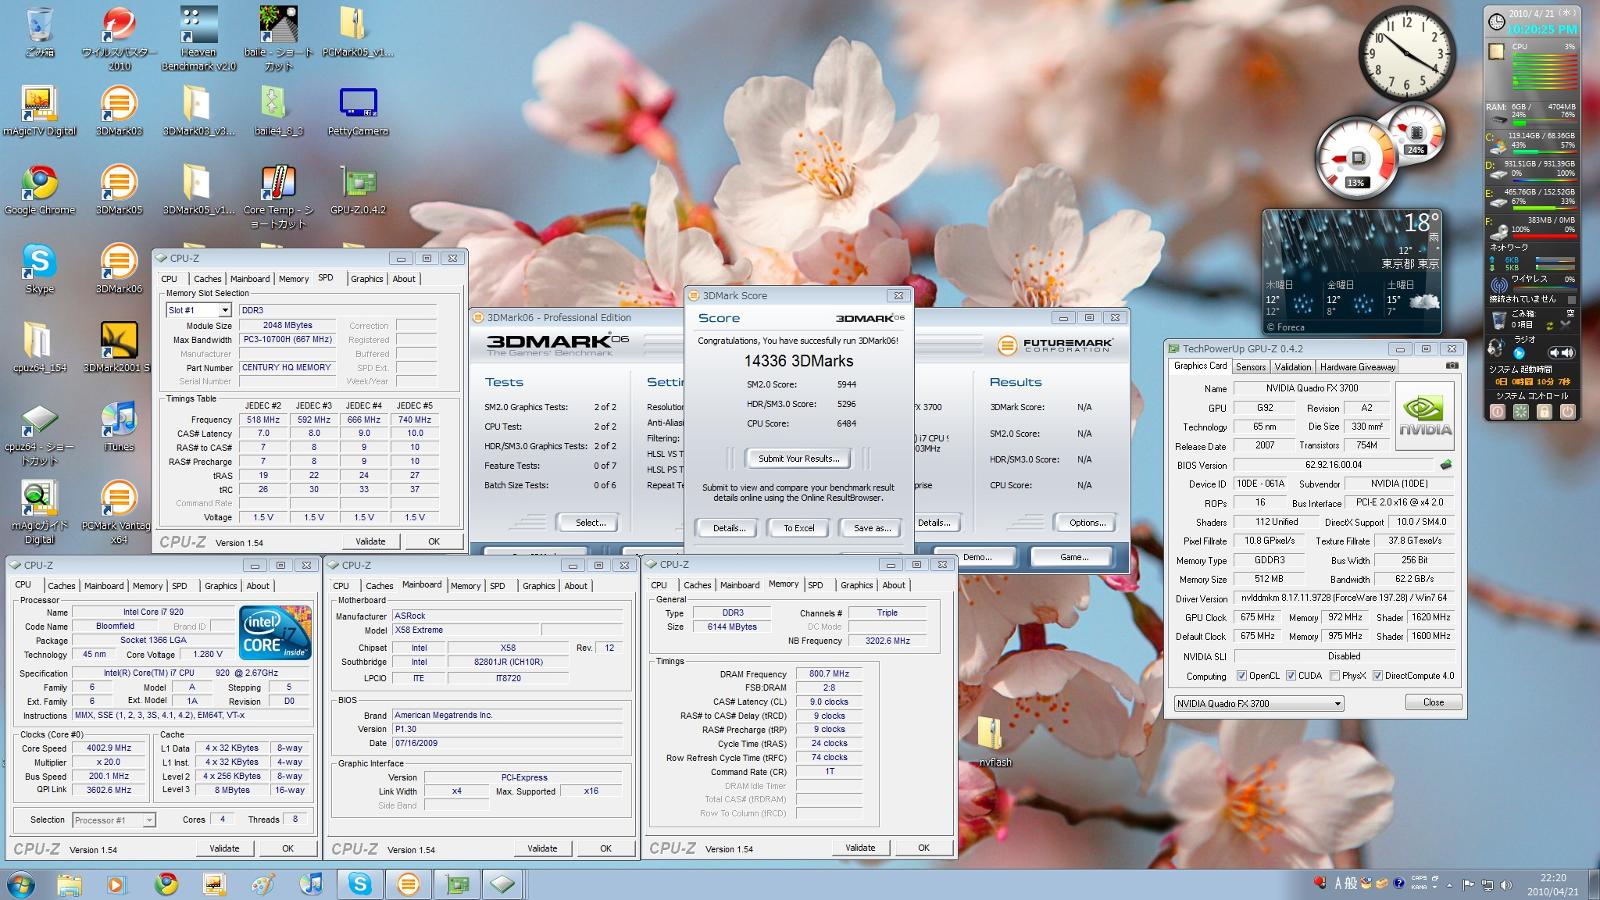The width and height of the screenshot is (1600, 900).
Task: Open the 3DMark2001 SE desktop shortcut
Action: pos(118,347)
